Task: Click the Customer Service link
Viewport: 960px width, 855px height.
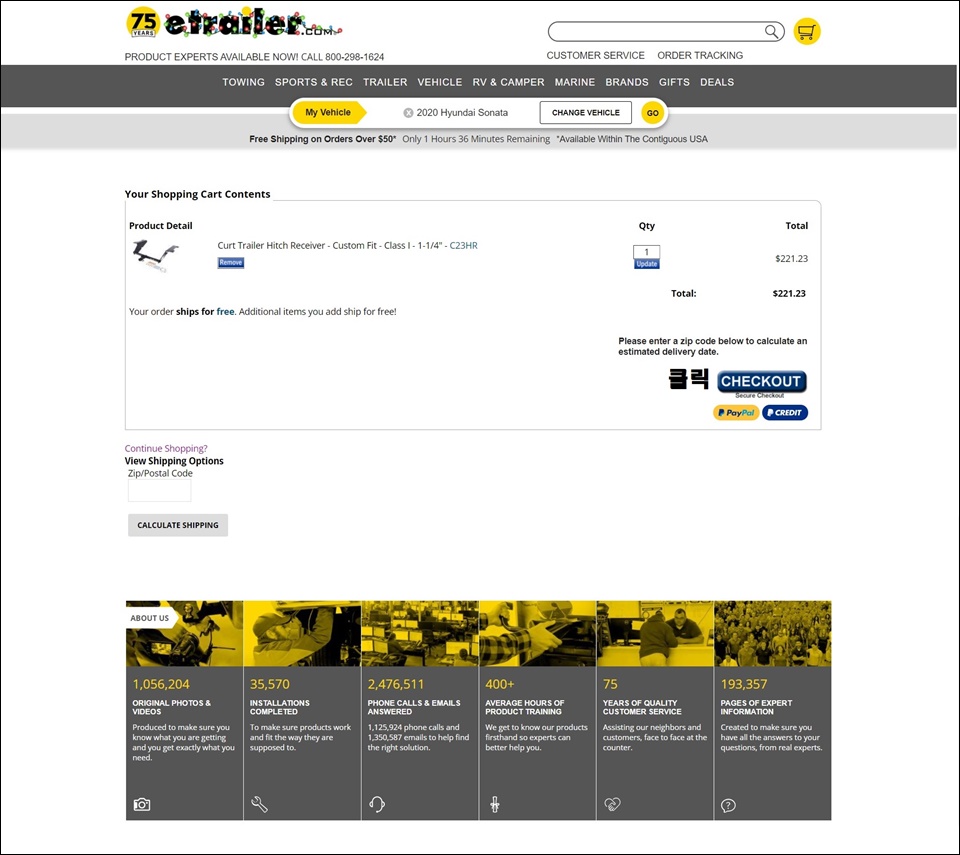Action: [595, 55]
